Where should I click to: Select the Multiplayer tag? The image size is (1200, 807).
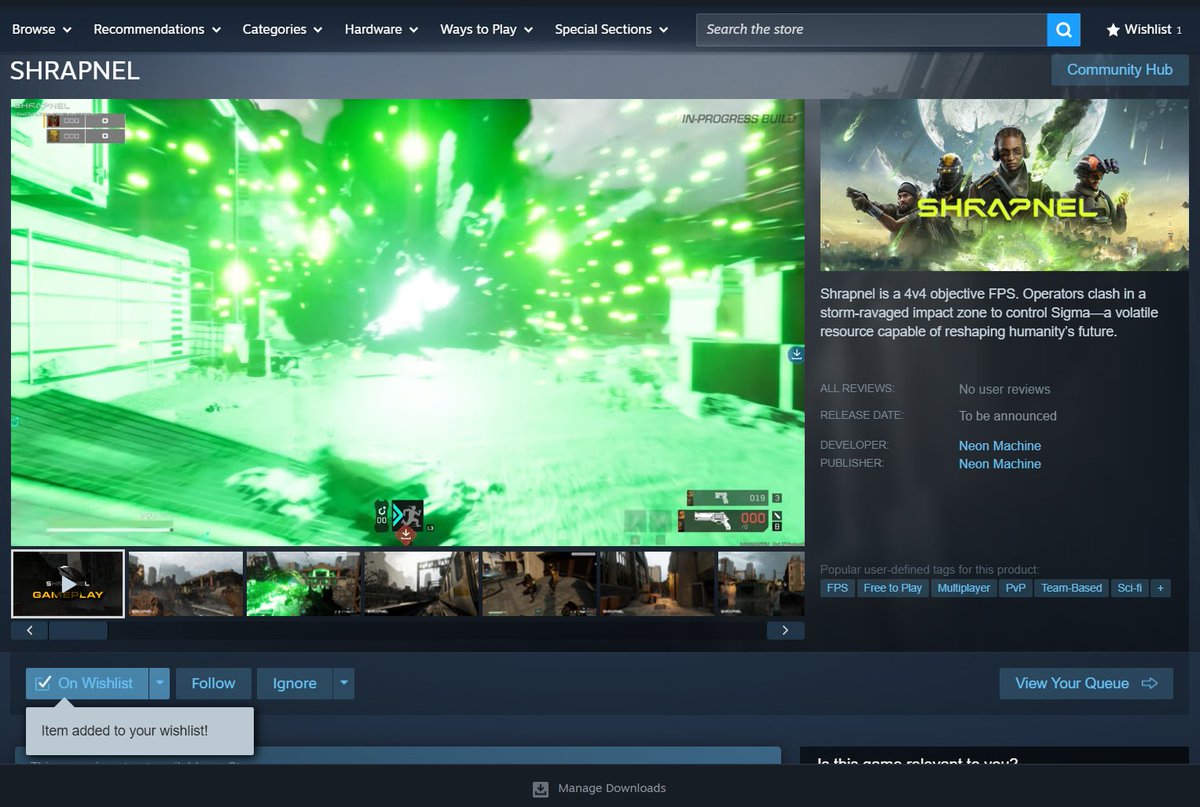point(964,588)
